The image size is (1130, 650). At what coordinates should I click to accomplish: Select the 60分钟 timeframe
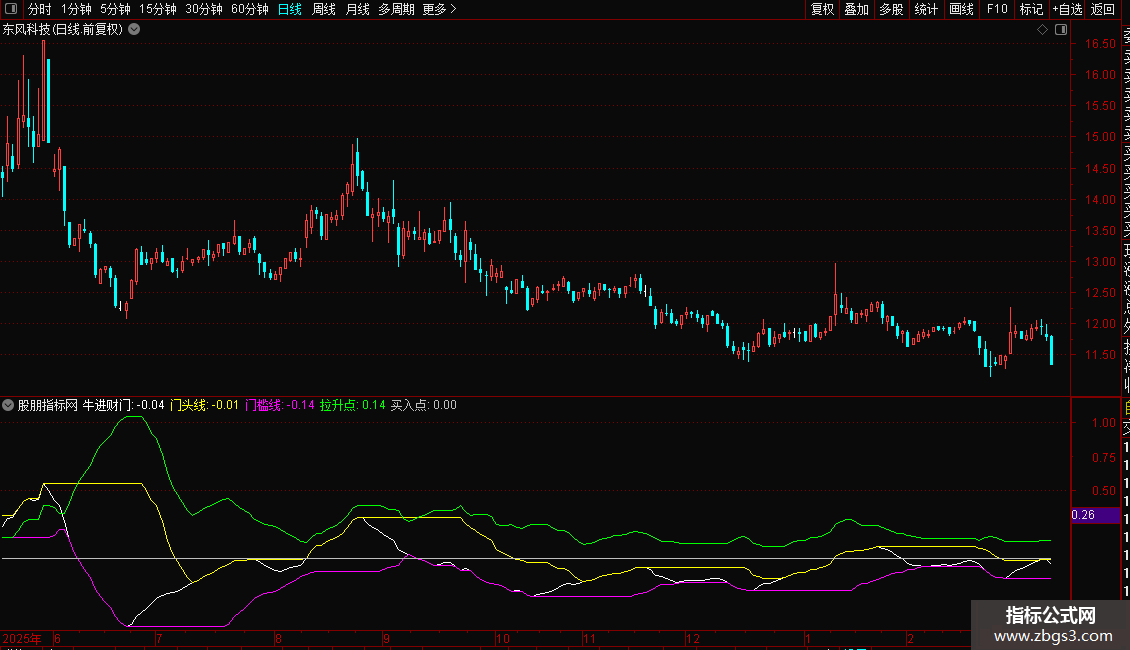[x=249, y=9]
